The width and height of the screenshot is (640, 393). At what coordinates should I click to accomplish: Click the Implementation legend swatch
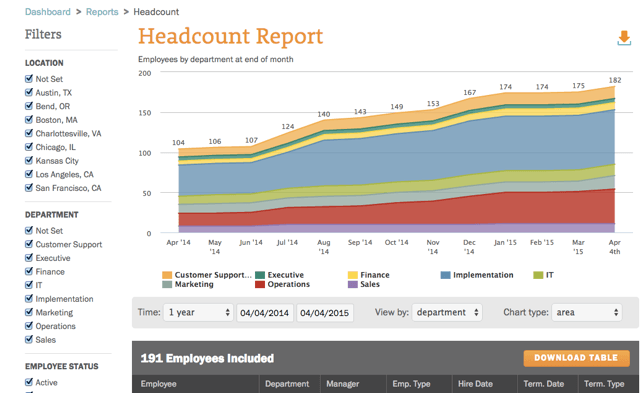tap(446, 275)
